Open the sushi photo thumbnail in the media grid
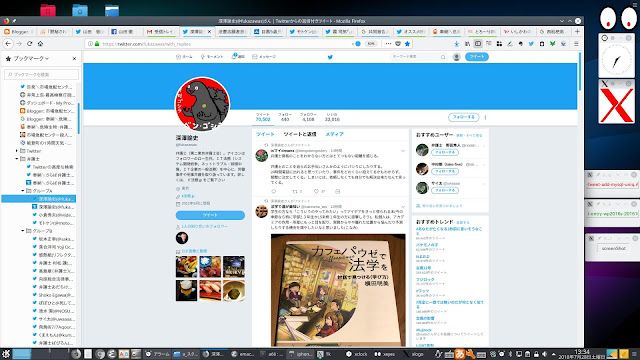 [210, 290]
